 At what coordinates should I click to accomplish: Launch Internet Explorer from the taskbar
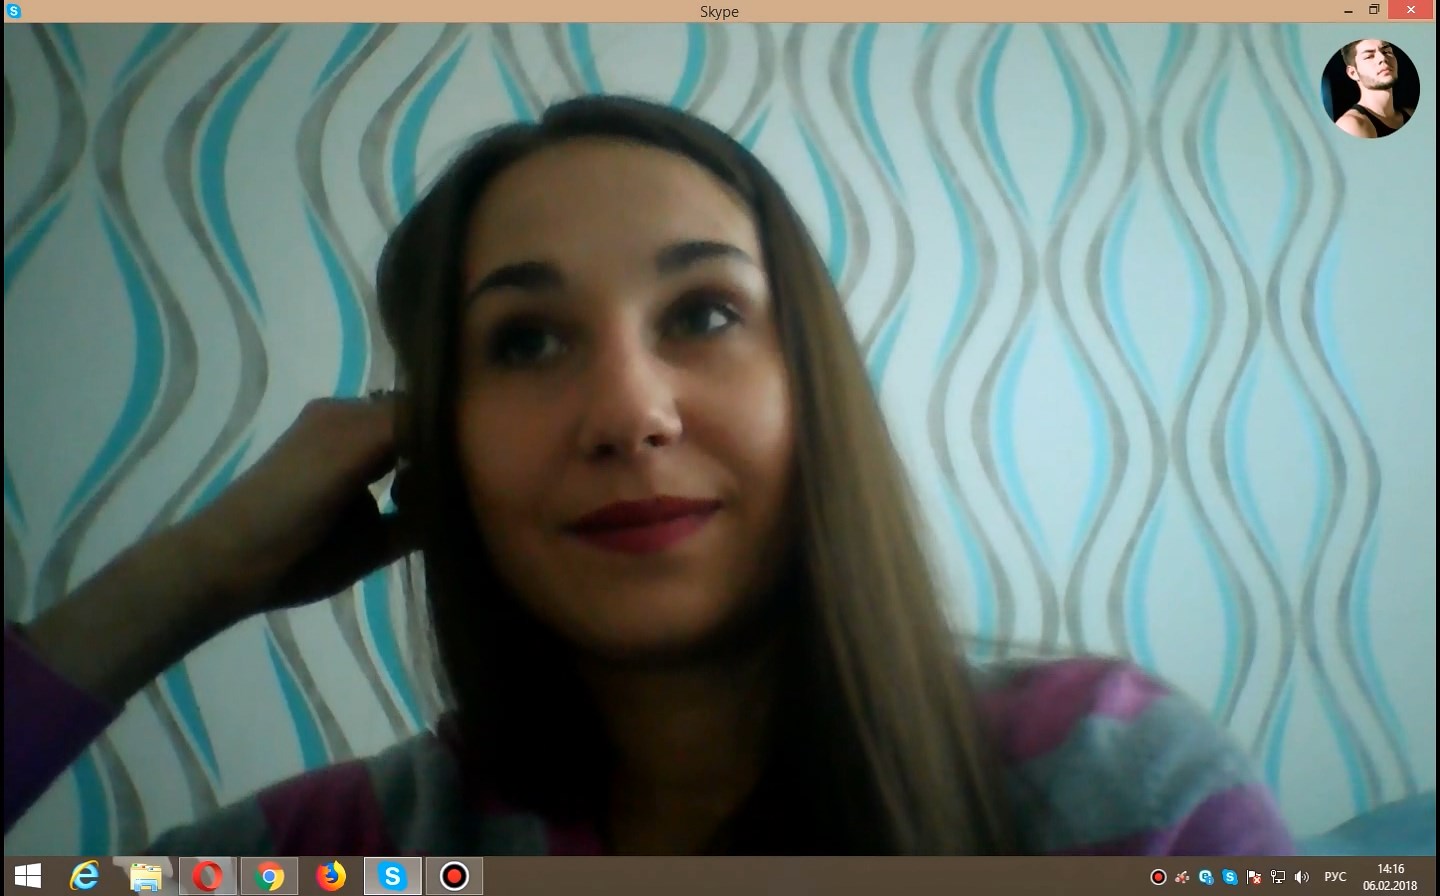[85, 877]
